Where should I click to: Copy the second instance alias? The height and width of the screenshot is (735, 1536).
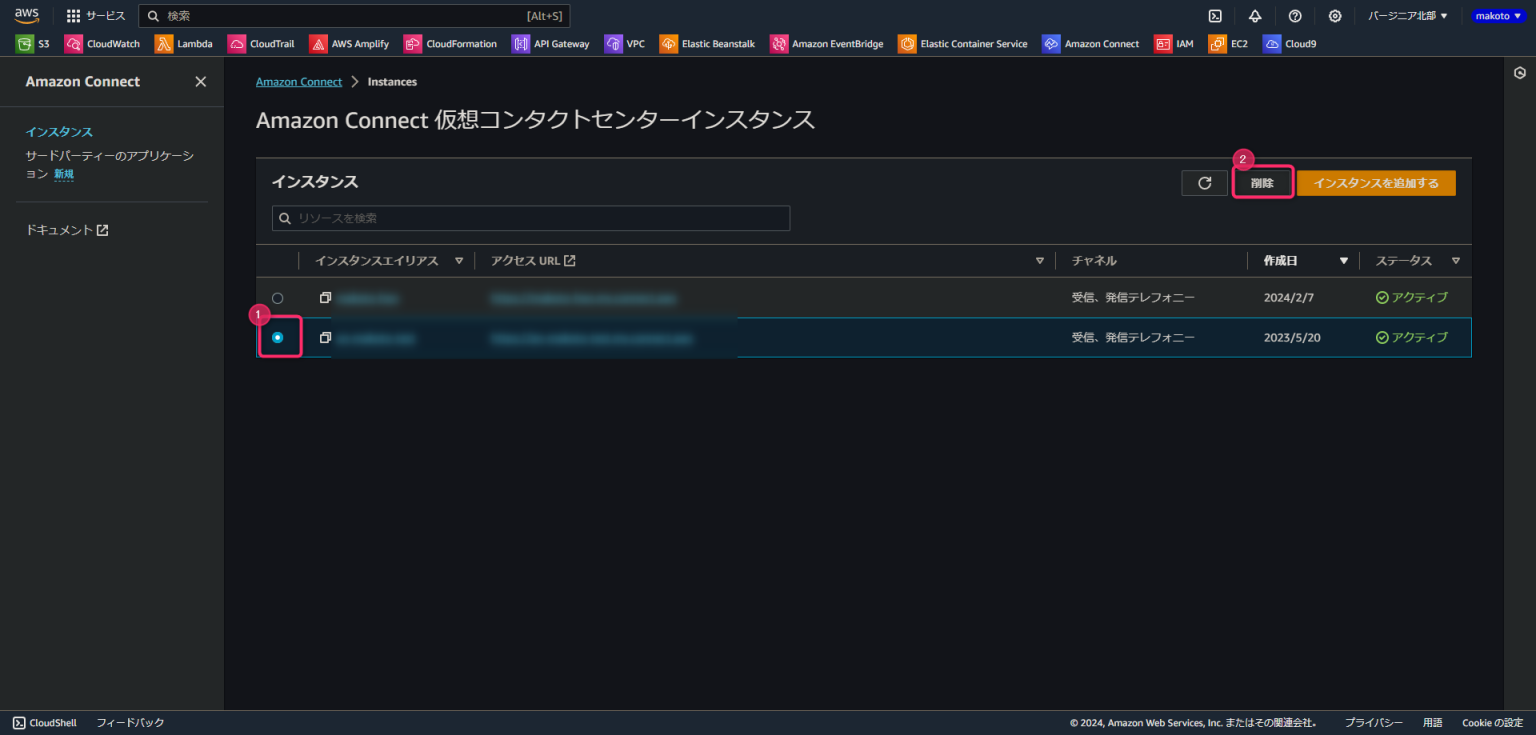(324, 337)
